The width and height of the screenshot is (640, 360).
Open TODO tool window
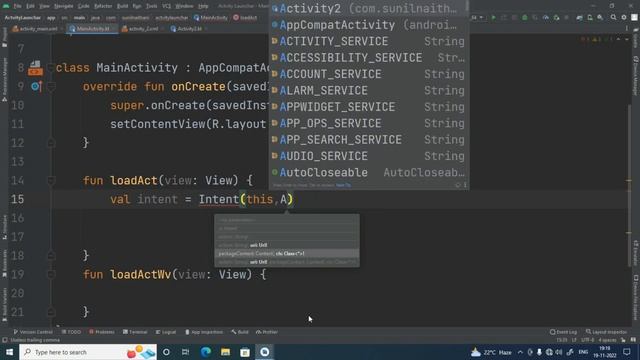click(x=71, y=332)
